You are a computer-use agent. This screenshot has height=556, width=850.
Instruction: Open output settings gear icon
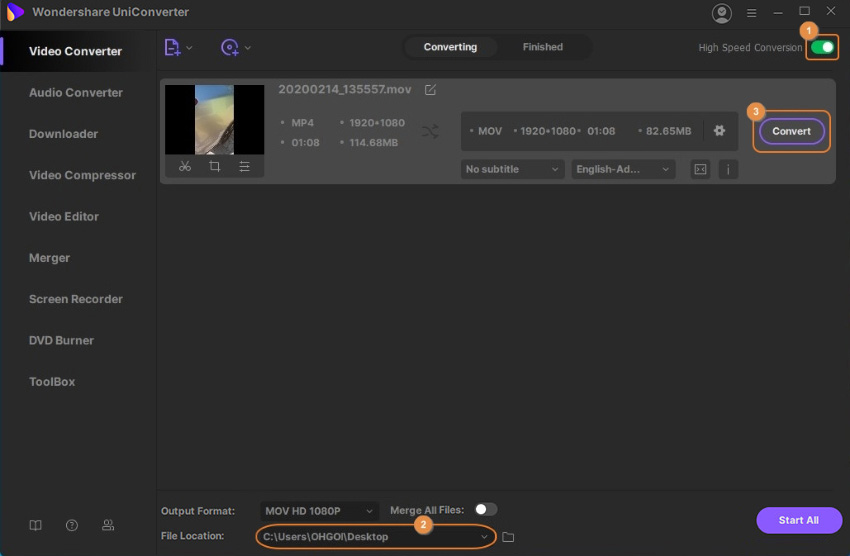click(719, 131)
